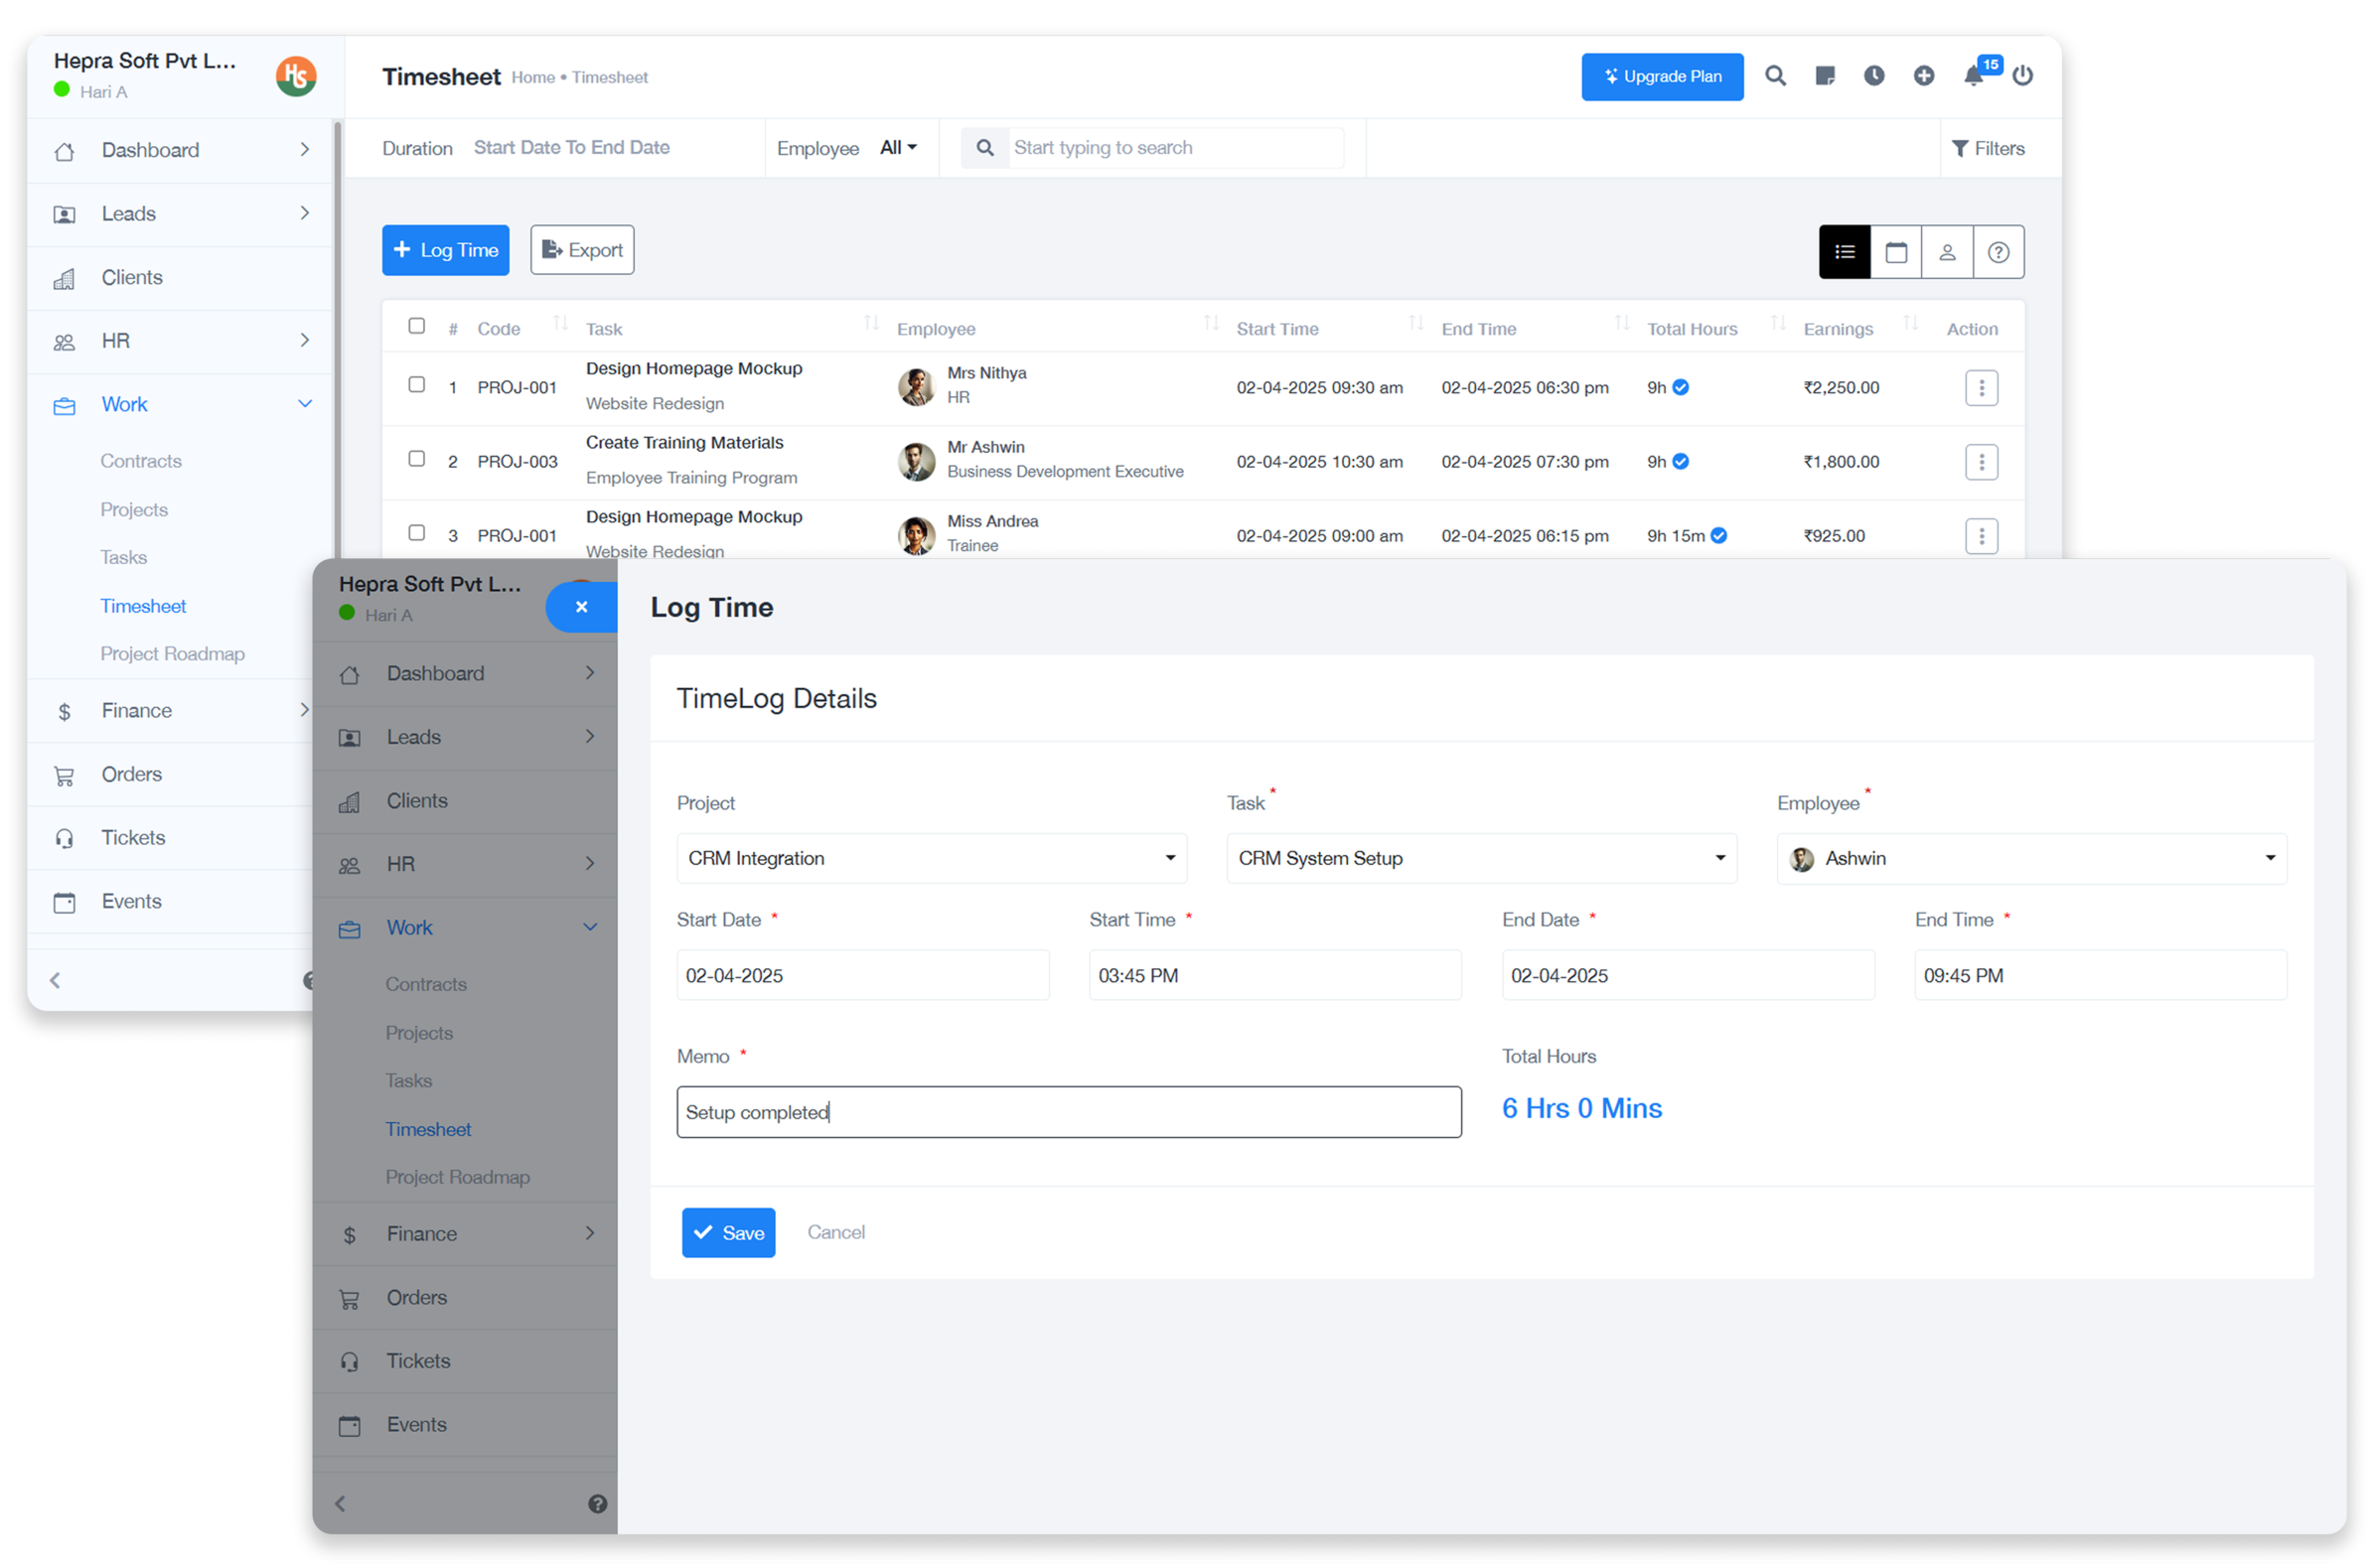Open the Project dropdown showing CRM Integration
The image size is (2374, 1568).
931,858
